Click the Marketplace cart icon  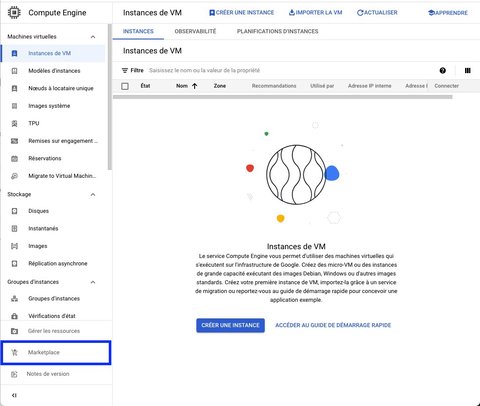[14, 352]
